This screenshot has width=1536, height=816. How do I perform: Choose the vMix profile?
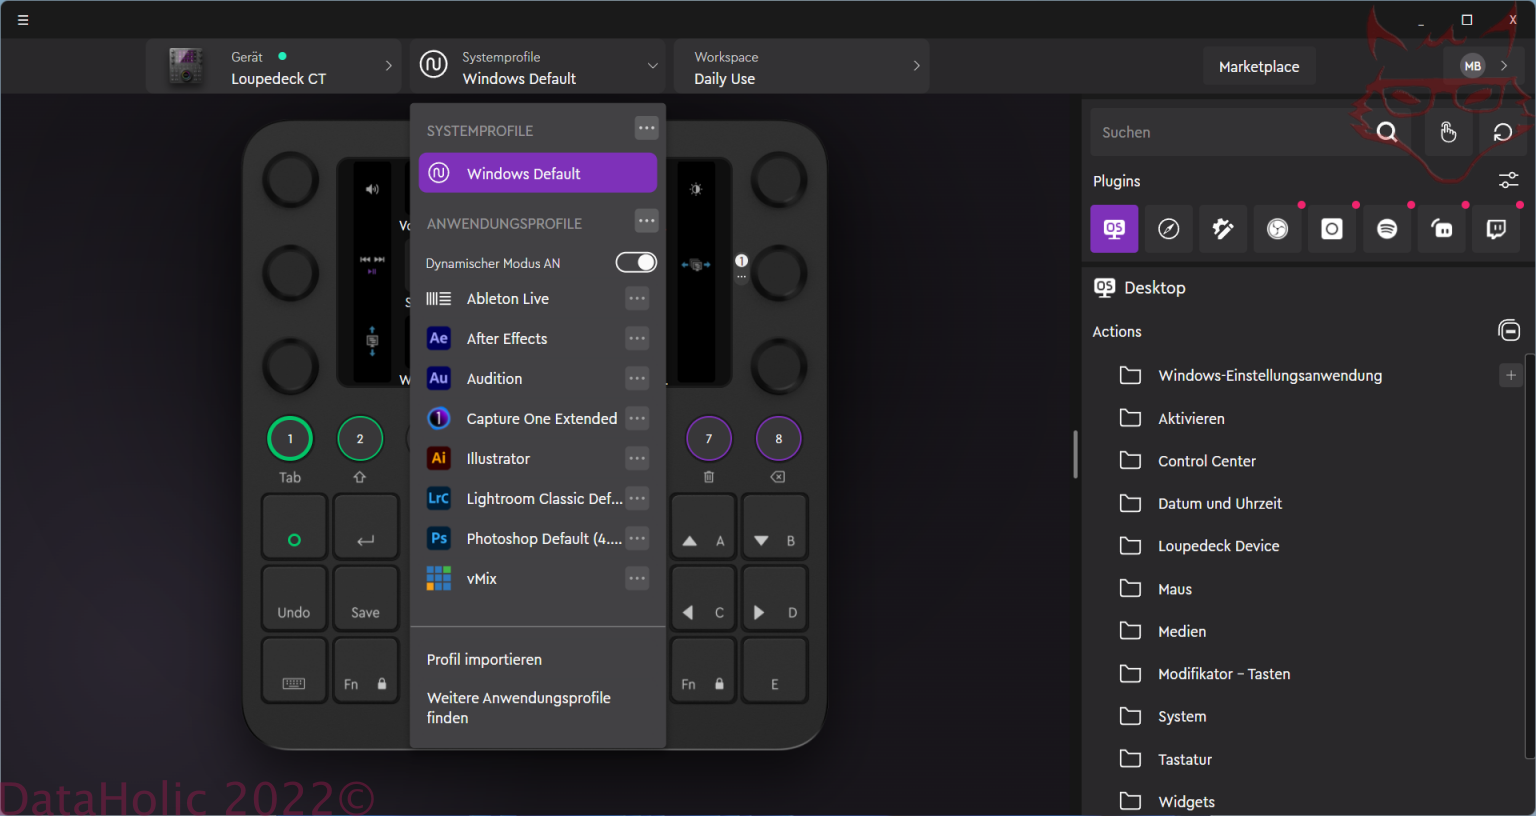click(x=481, y=578)
